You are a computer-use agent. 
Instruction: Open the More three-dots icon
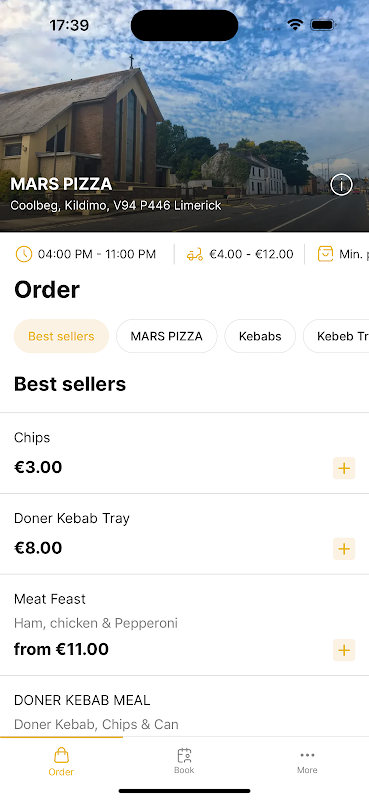[x=307, y=755]
